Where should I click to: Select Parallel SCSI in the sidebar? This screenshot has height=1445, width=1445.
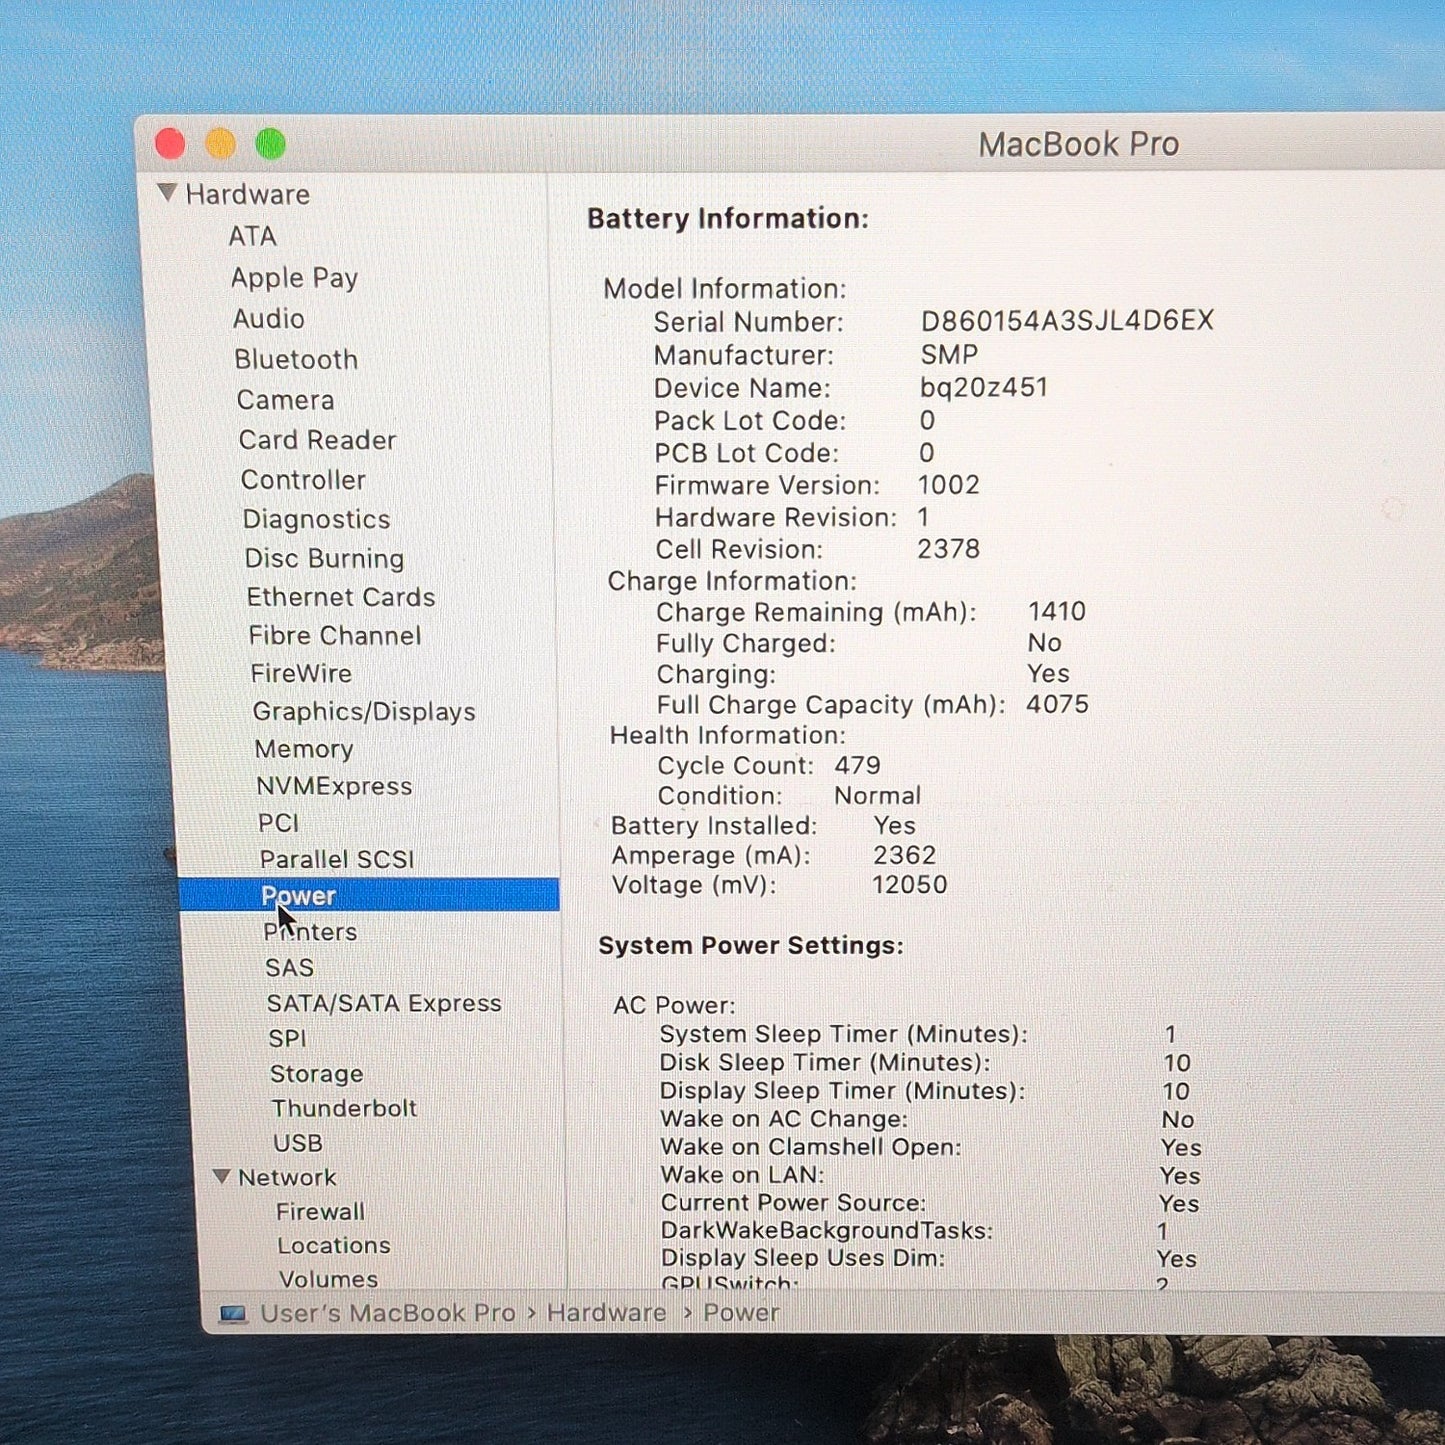(x=336, y=859)
